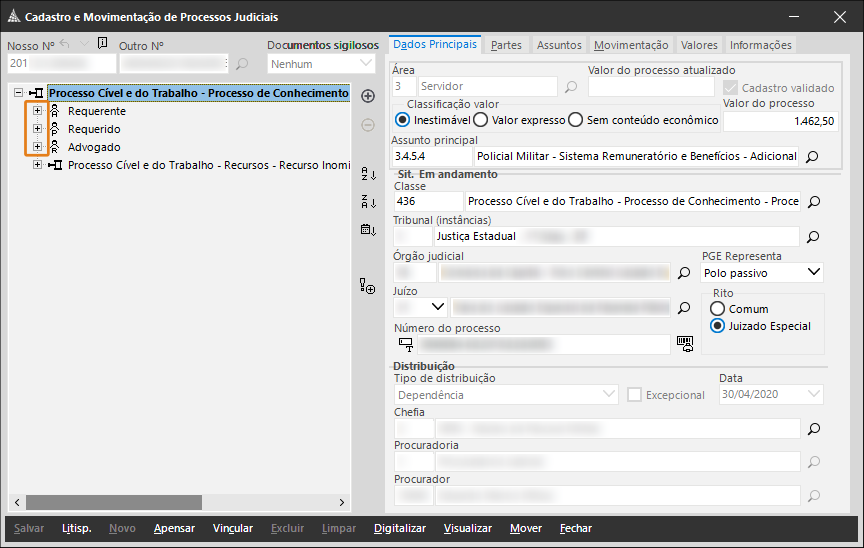Sort tree ascending with A-Z icon
The height and width of the screenshot is (548, 864).
[367, 175]
